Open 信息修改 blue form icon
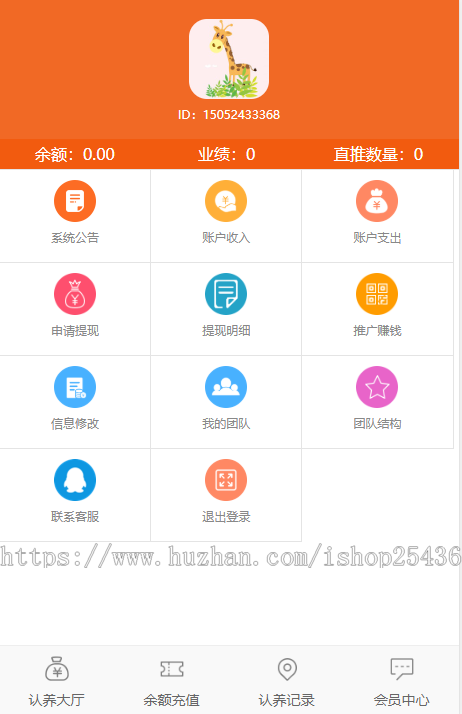Screen dimensions: 462x714 75,387
